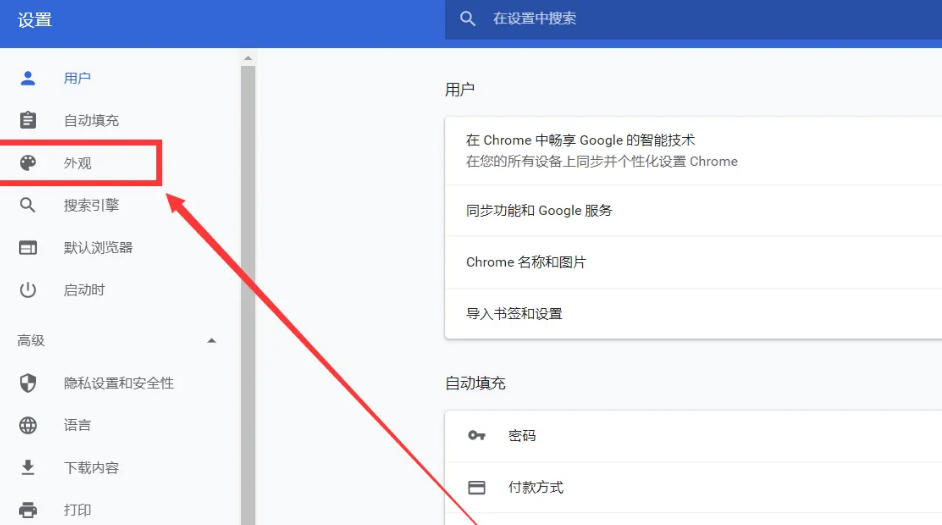Click the browser window icon beside 默认浏览器
The image size is (942, 525).
click(28, 247)
